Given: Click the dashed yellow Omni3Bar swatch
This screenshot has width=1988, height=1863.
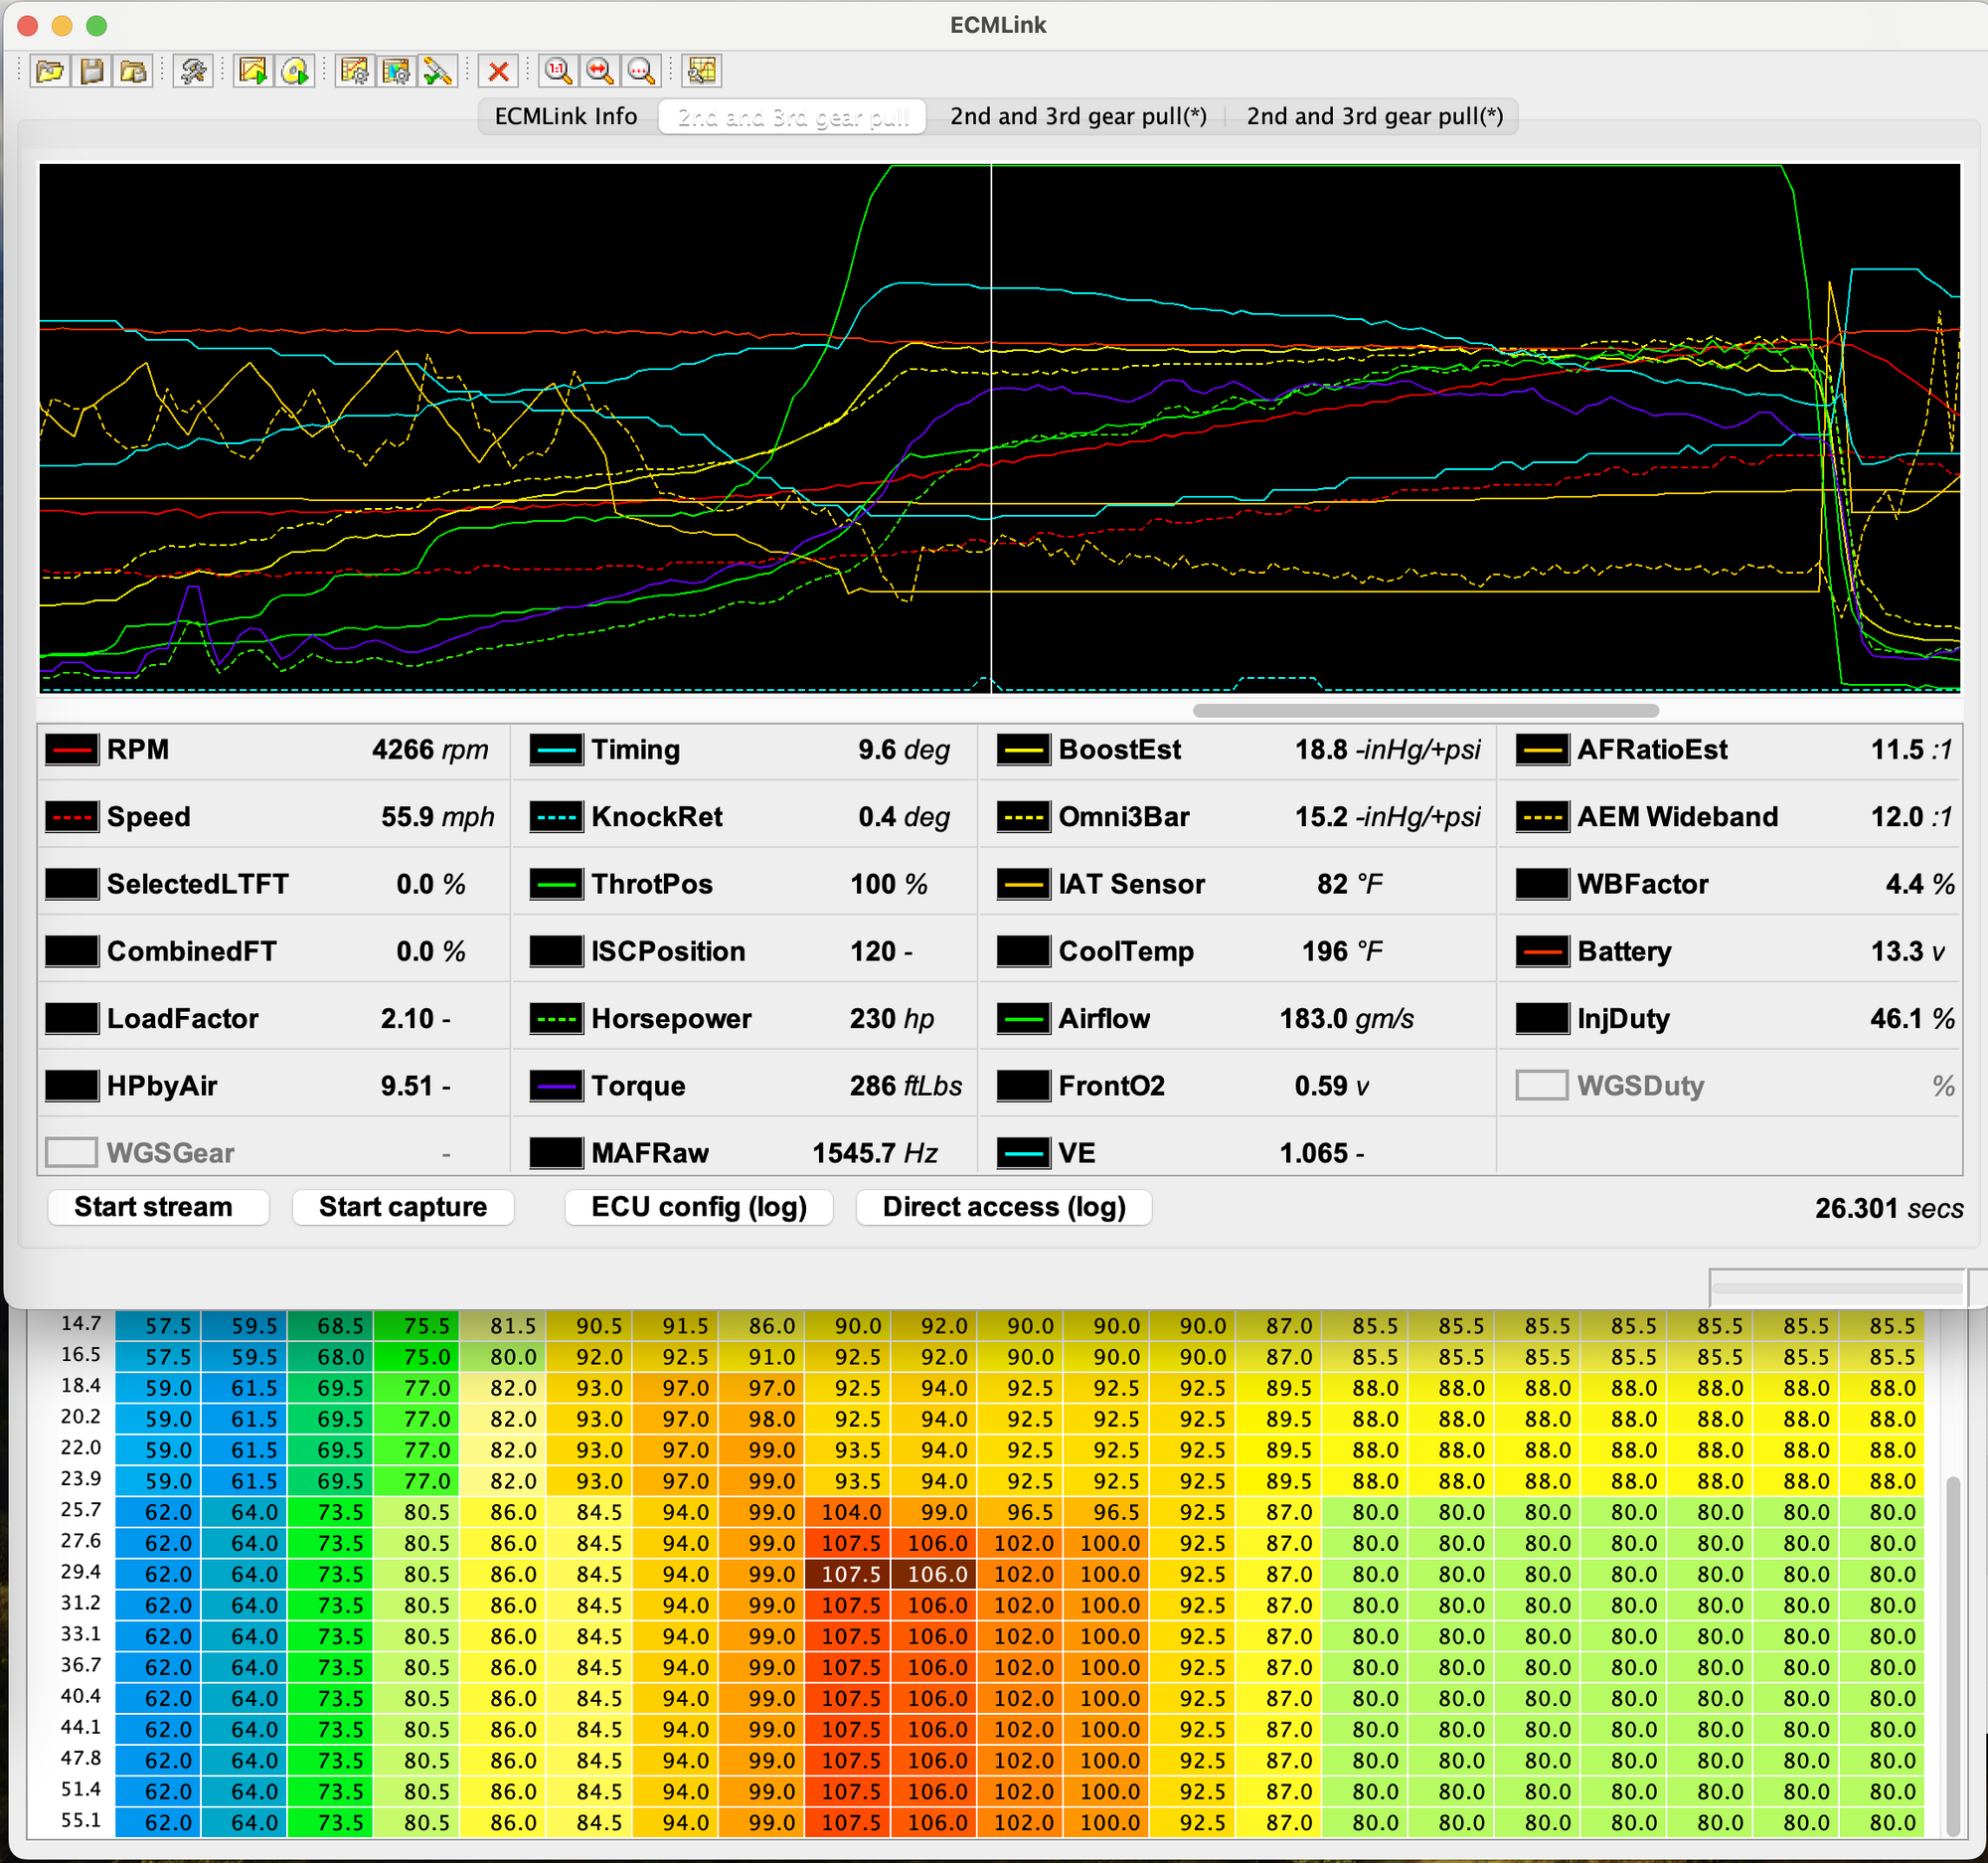Looking at the screenshot, I should (x=1024, y=817).
